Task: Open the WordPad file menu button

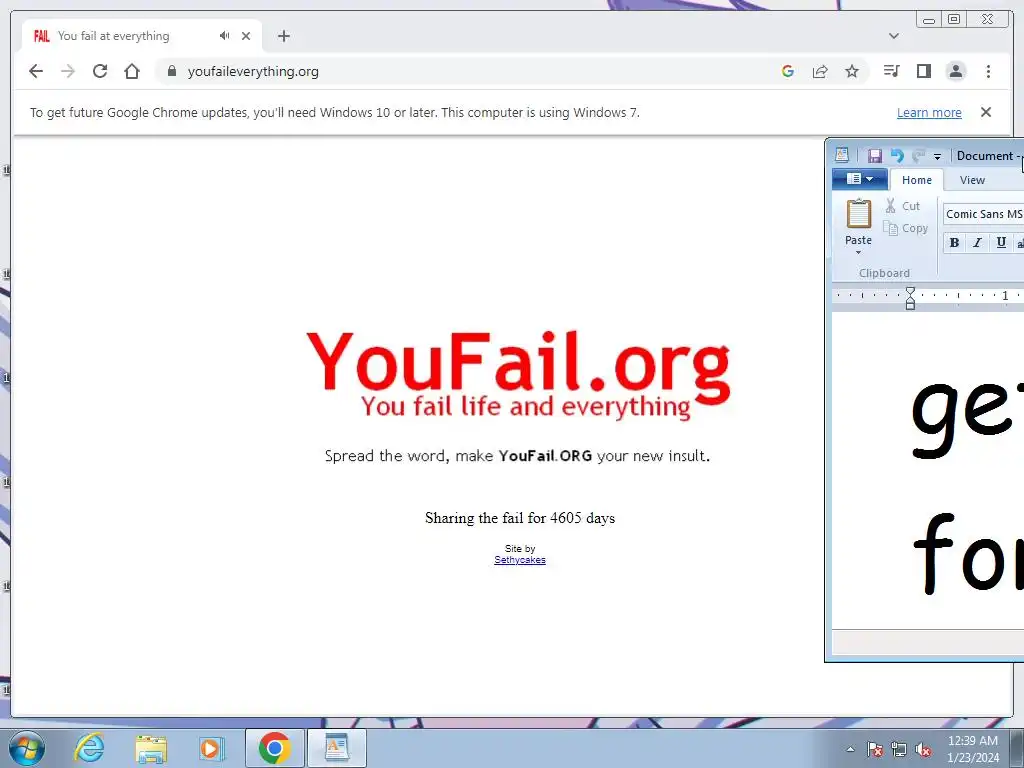Action: coord(859,179)
